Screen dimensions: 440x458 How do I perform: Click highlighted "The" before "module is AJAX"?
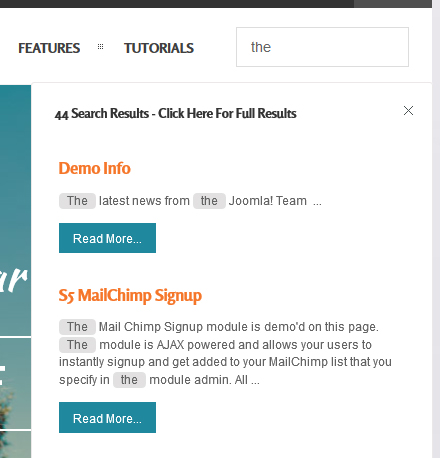pyautogui.click(x=77, y=345)
